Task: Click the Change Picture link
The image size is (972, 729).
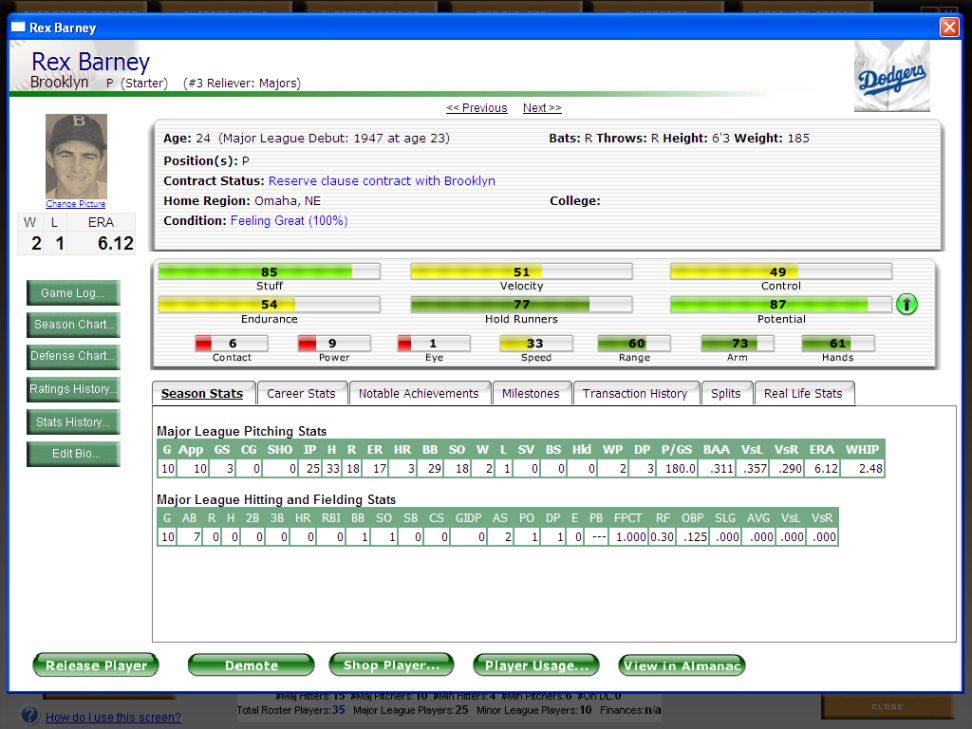Action: (x=76, y=204)
